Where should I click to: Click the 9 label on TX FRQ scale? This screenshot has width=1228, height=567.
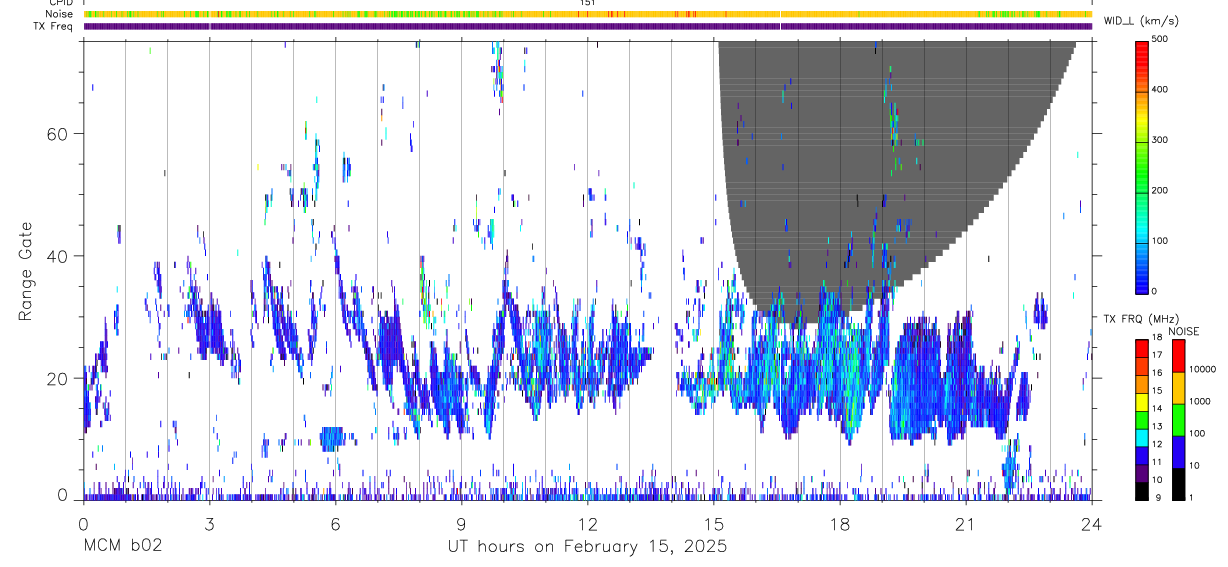[1158, 497]
